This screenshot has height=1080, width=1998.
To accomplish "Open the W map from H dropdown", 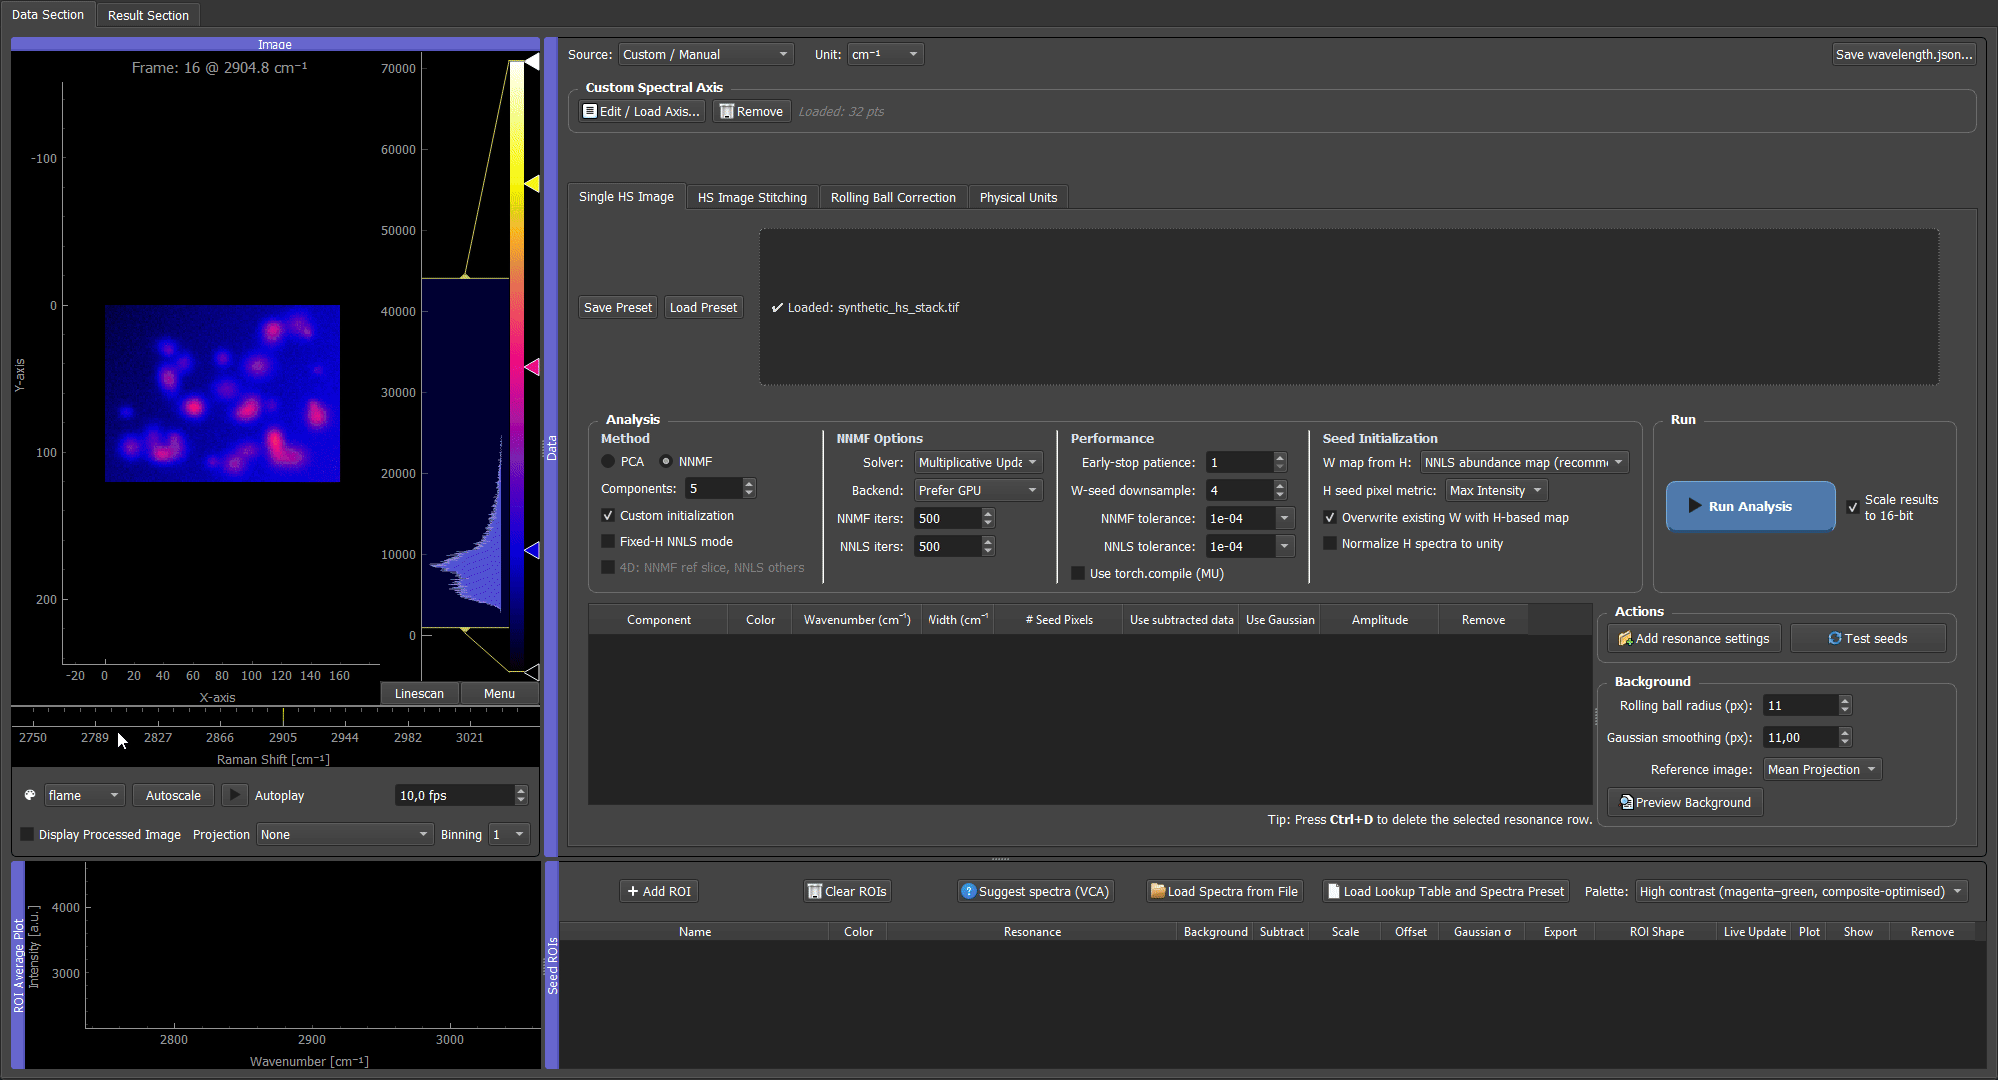I will (1524, 462).
